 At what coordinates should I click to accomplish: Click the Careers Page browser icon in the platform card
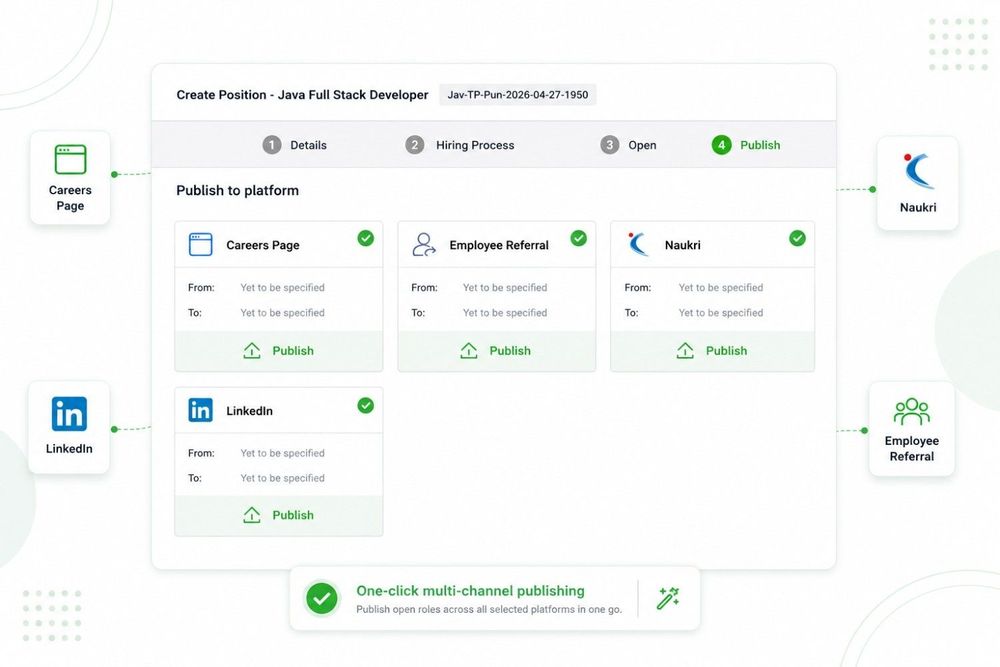(200, 244)
